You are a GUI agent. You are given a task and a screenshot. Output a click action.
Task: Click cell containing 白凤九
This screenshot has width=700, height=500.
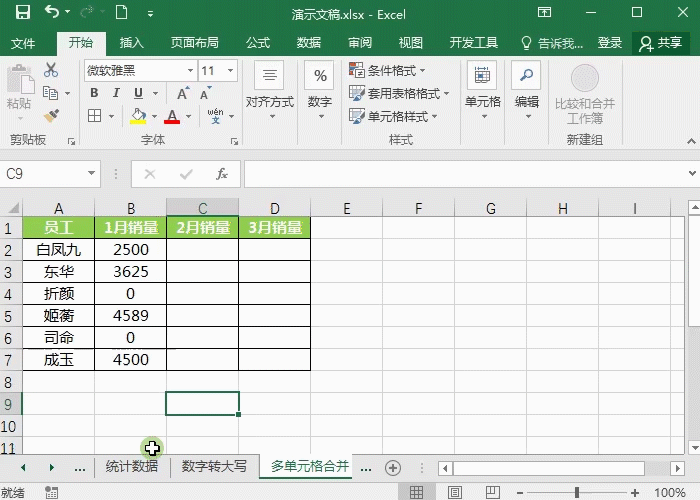[58, 250]
